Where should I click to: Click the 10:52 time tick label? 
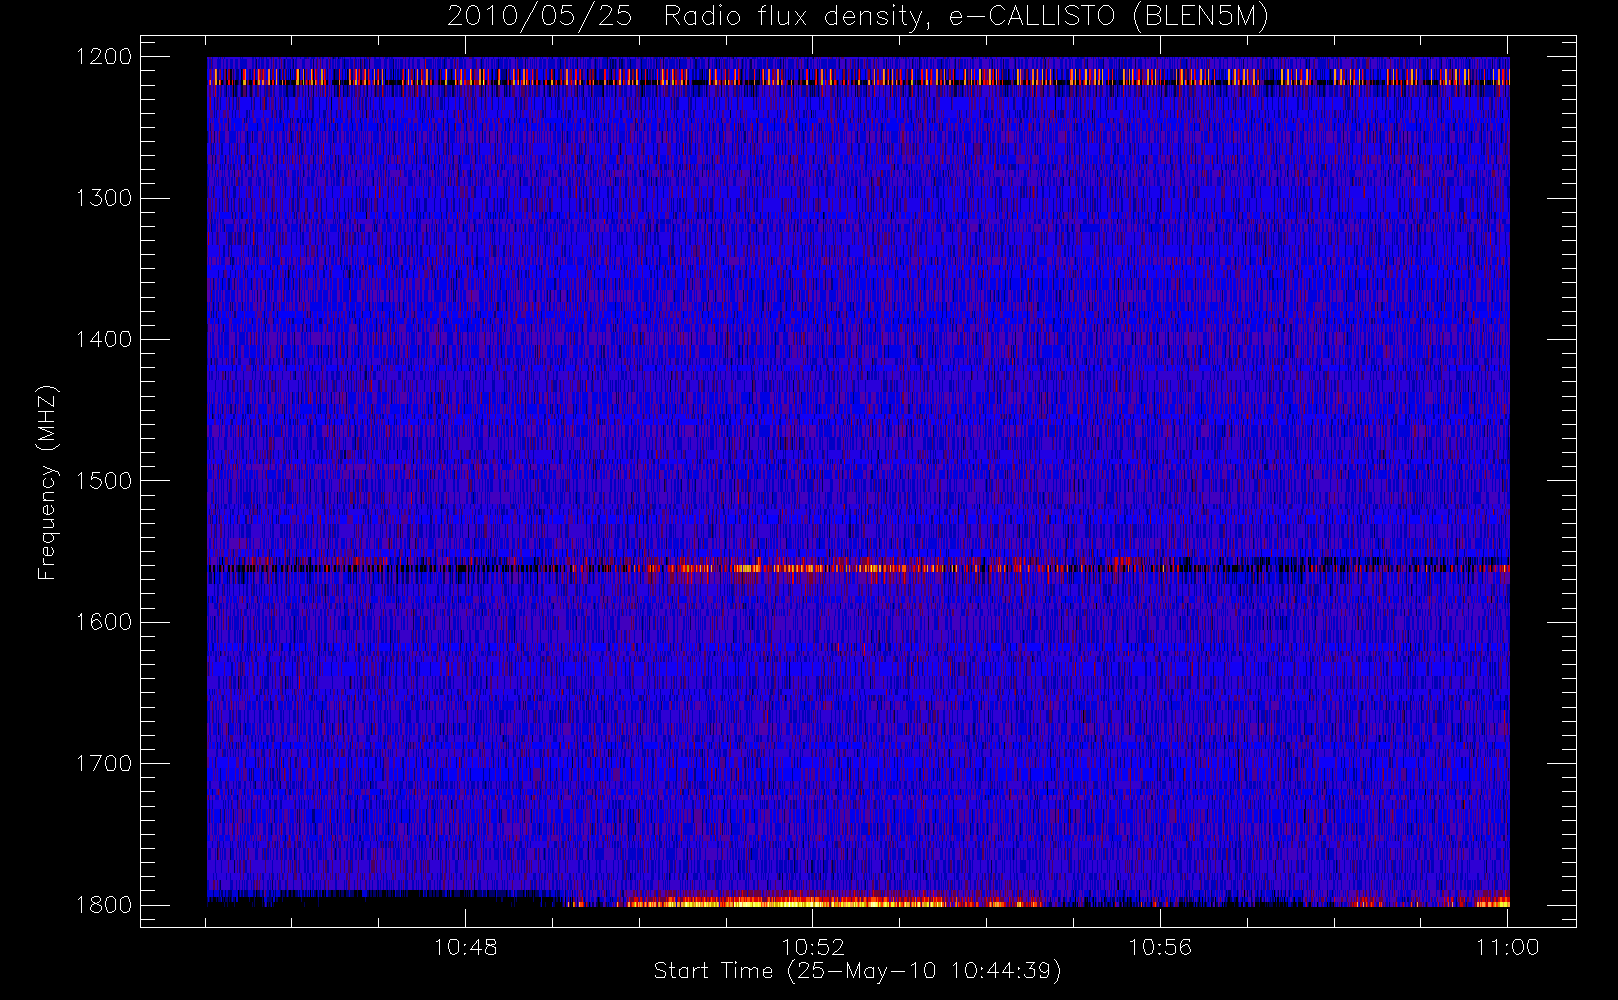click(812, 947)
